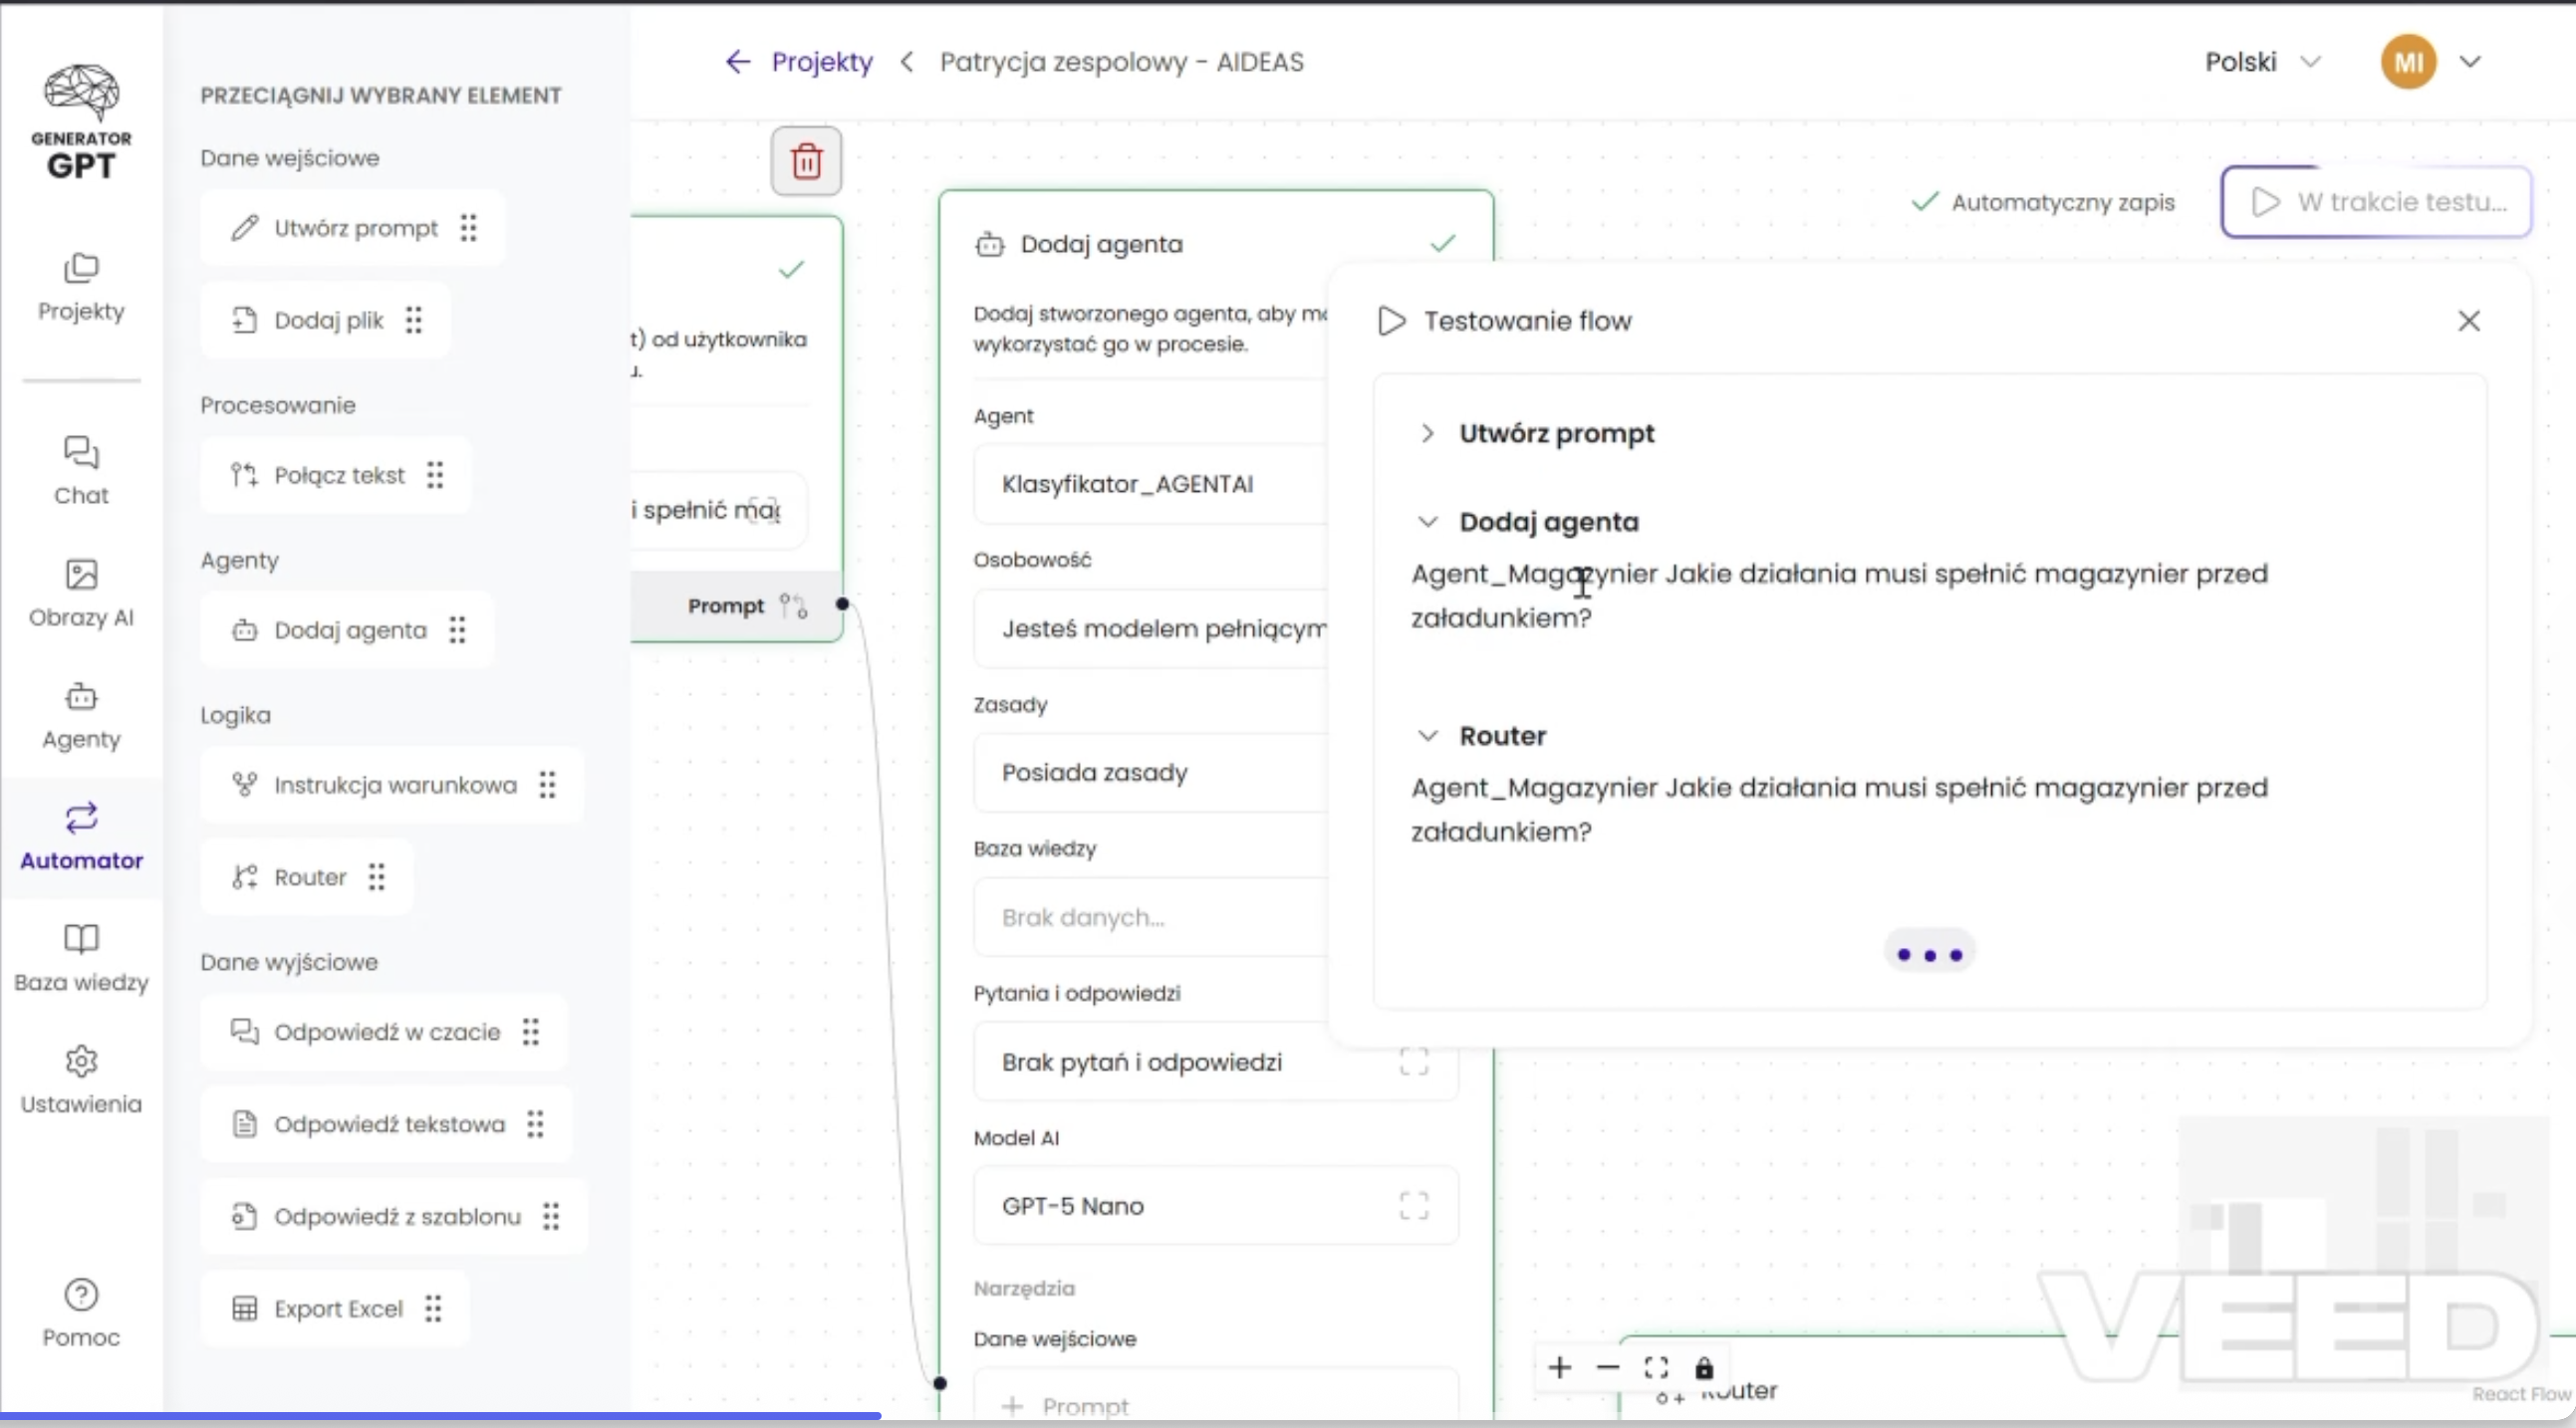Expand the Model AI GPT-5 Nano field
Image resolution: width=2576 pixels, height=1428 pixels.
1413,1205
